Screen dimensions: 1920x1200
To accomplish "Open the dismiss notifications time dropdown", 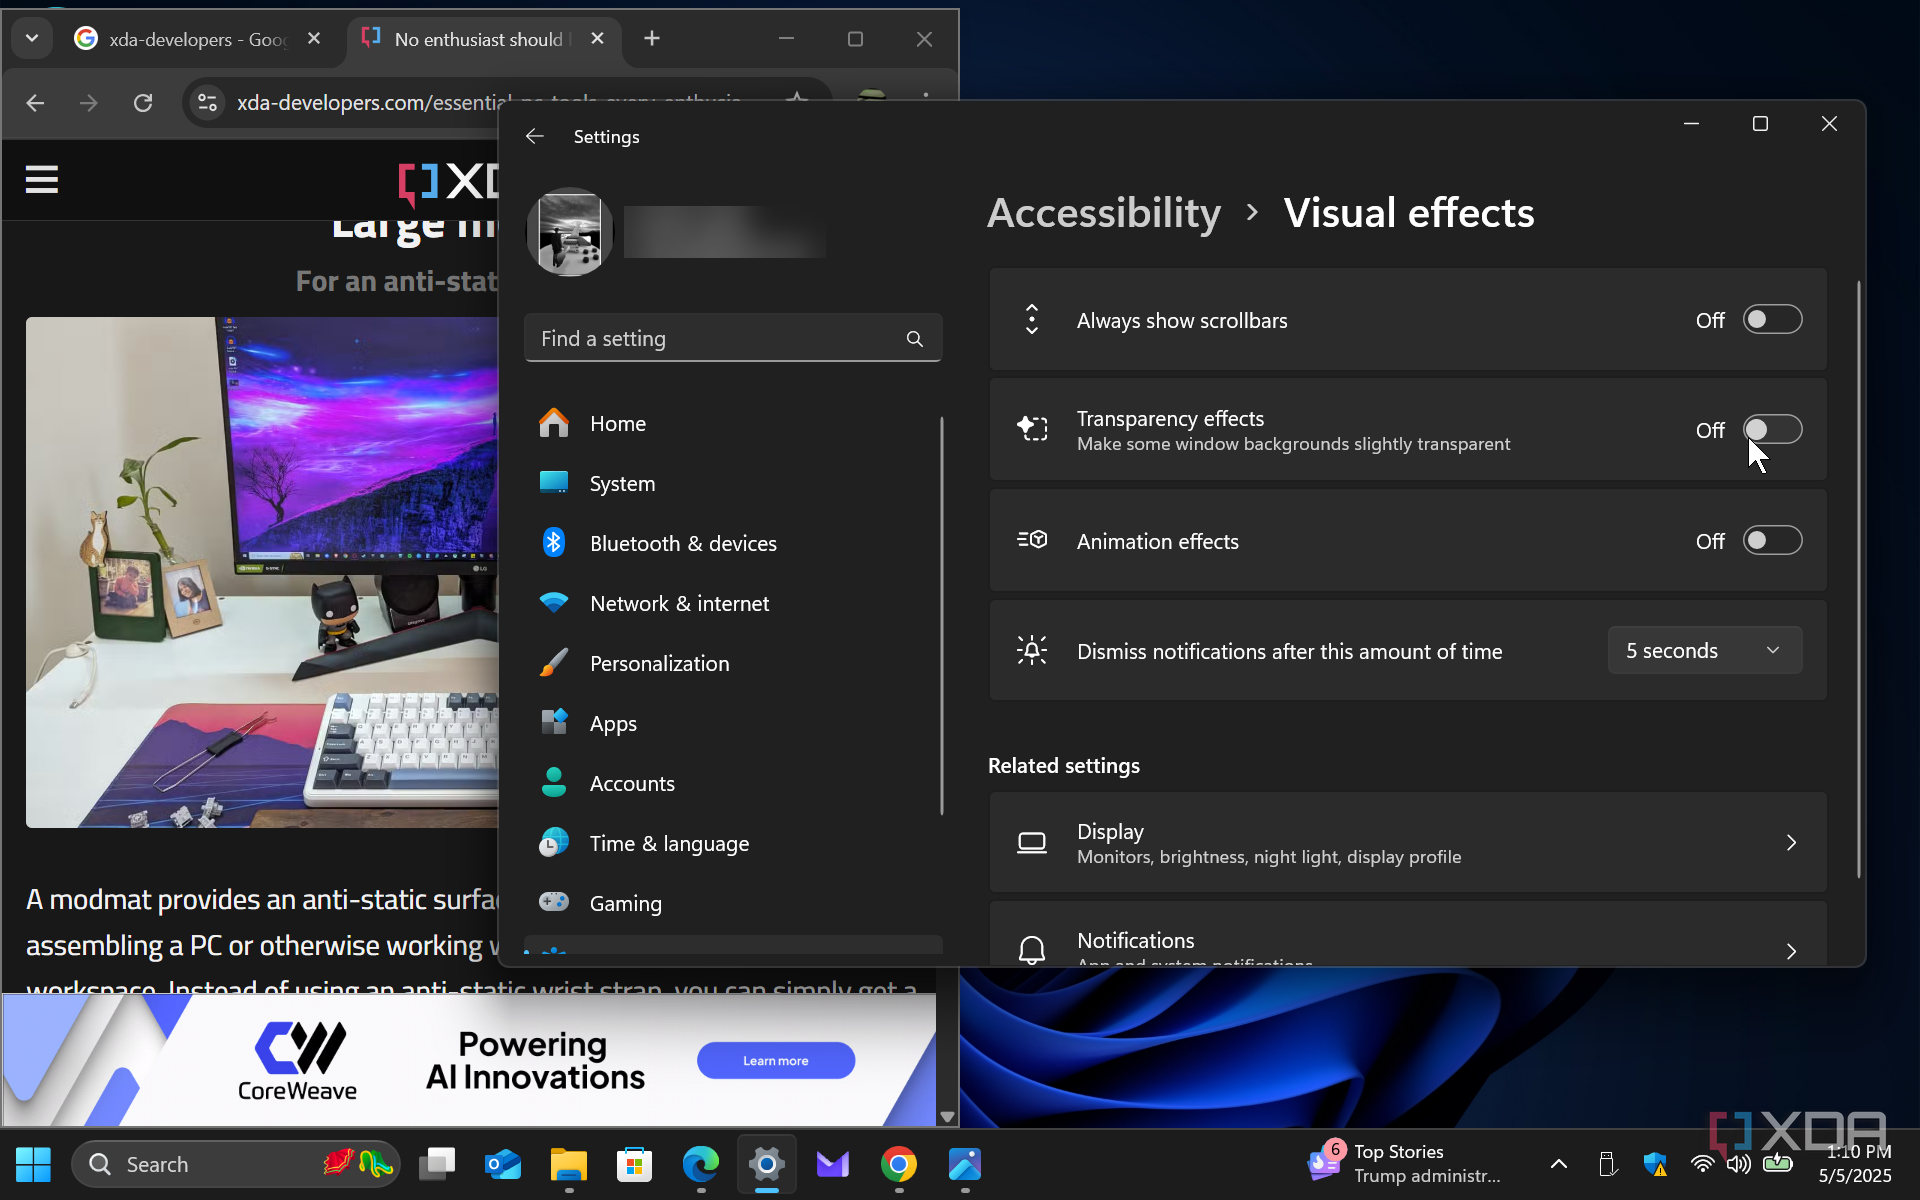I will (1705, 651).
